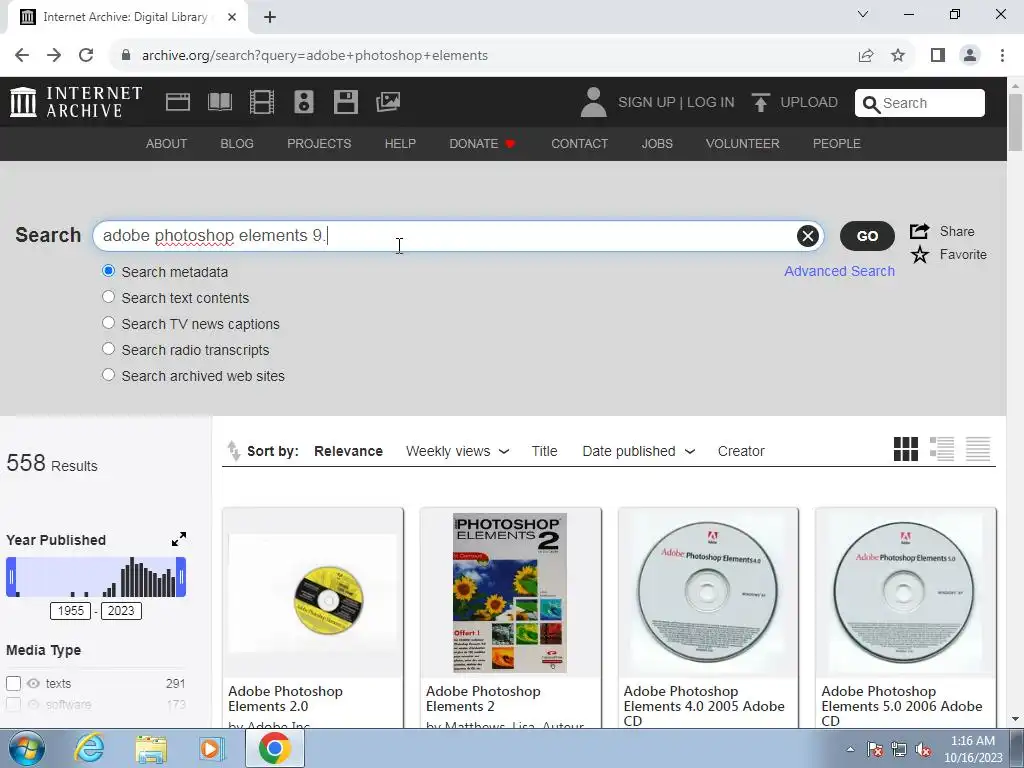Click the SIGN UP link

coord(647,103)
